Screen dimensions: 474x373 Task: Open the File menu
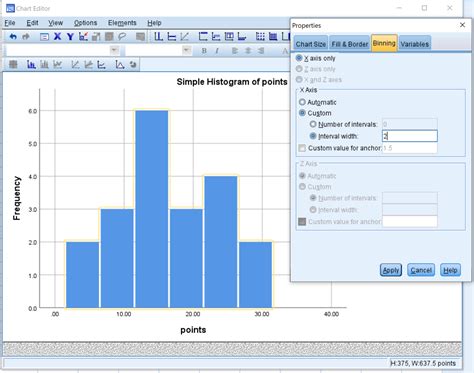pos(10,23)
